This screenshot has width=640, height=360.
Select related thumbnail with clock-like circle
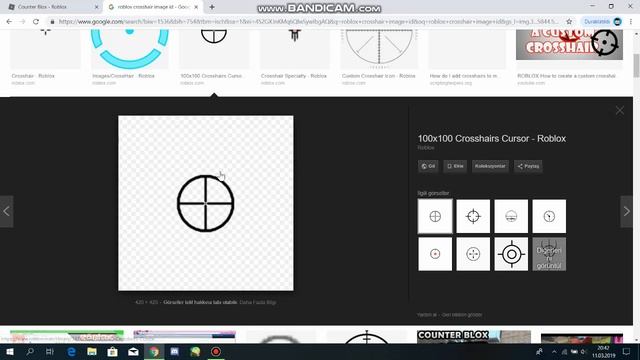pyautogui.click(x=549, y=216)
